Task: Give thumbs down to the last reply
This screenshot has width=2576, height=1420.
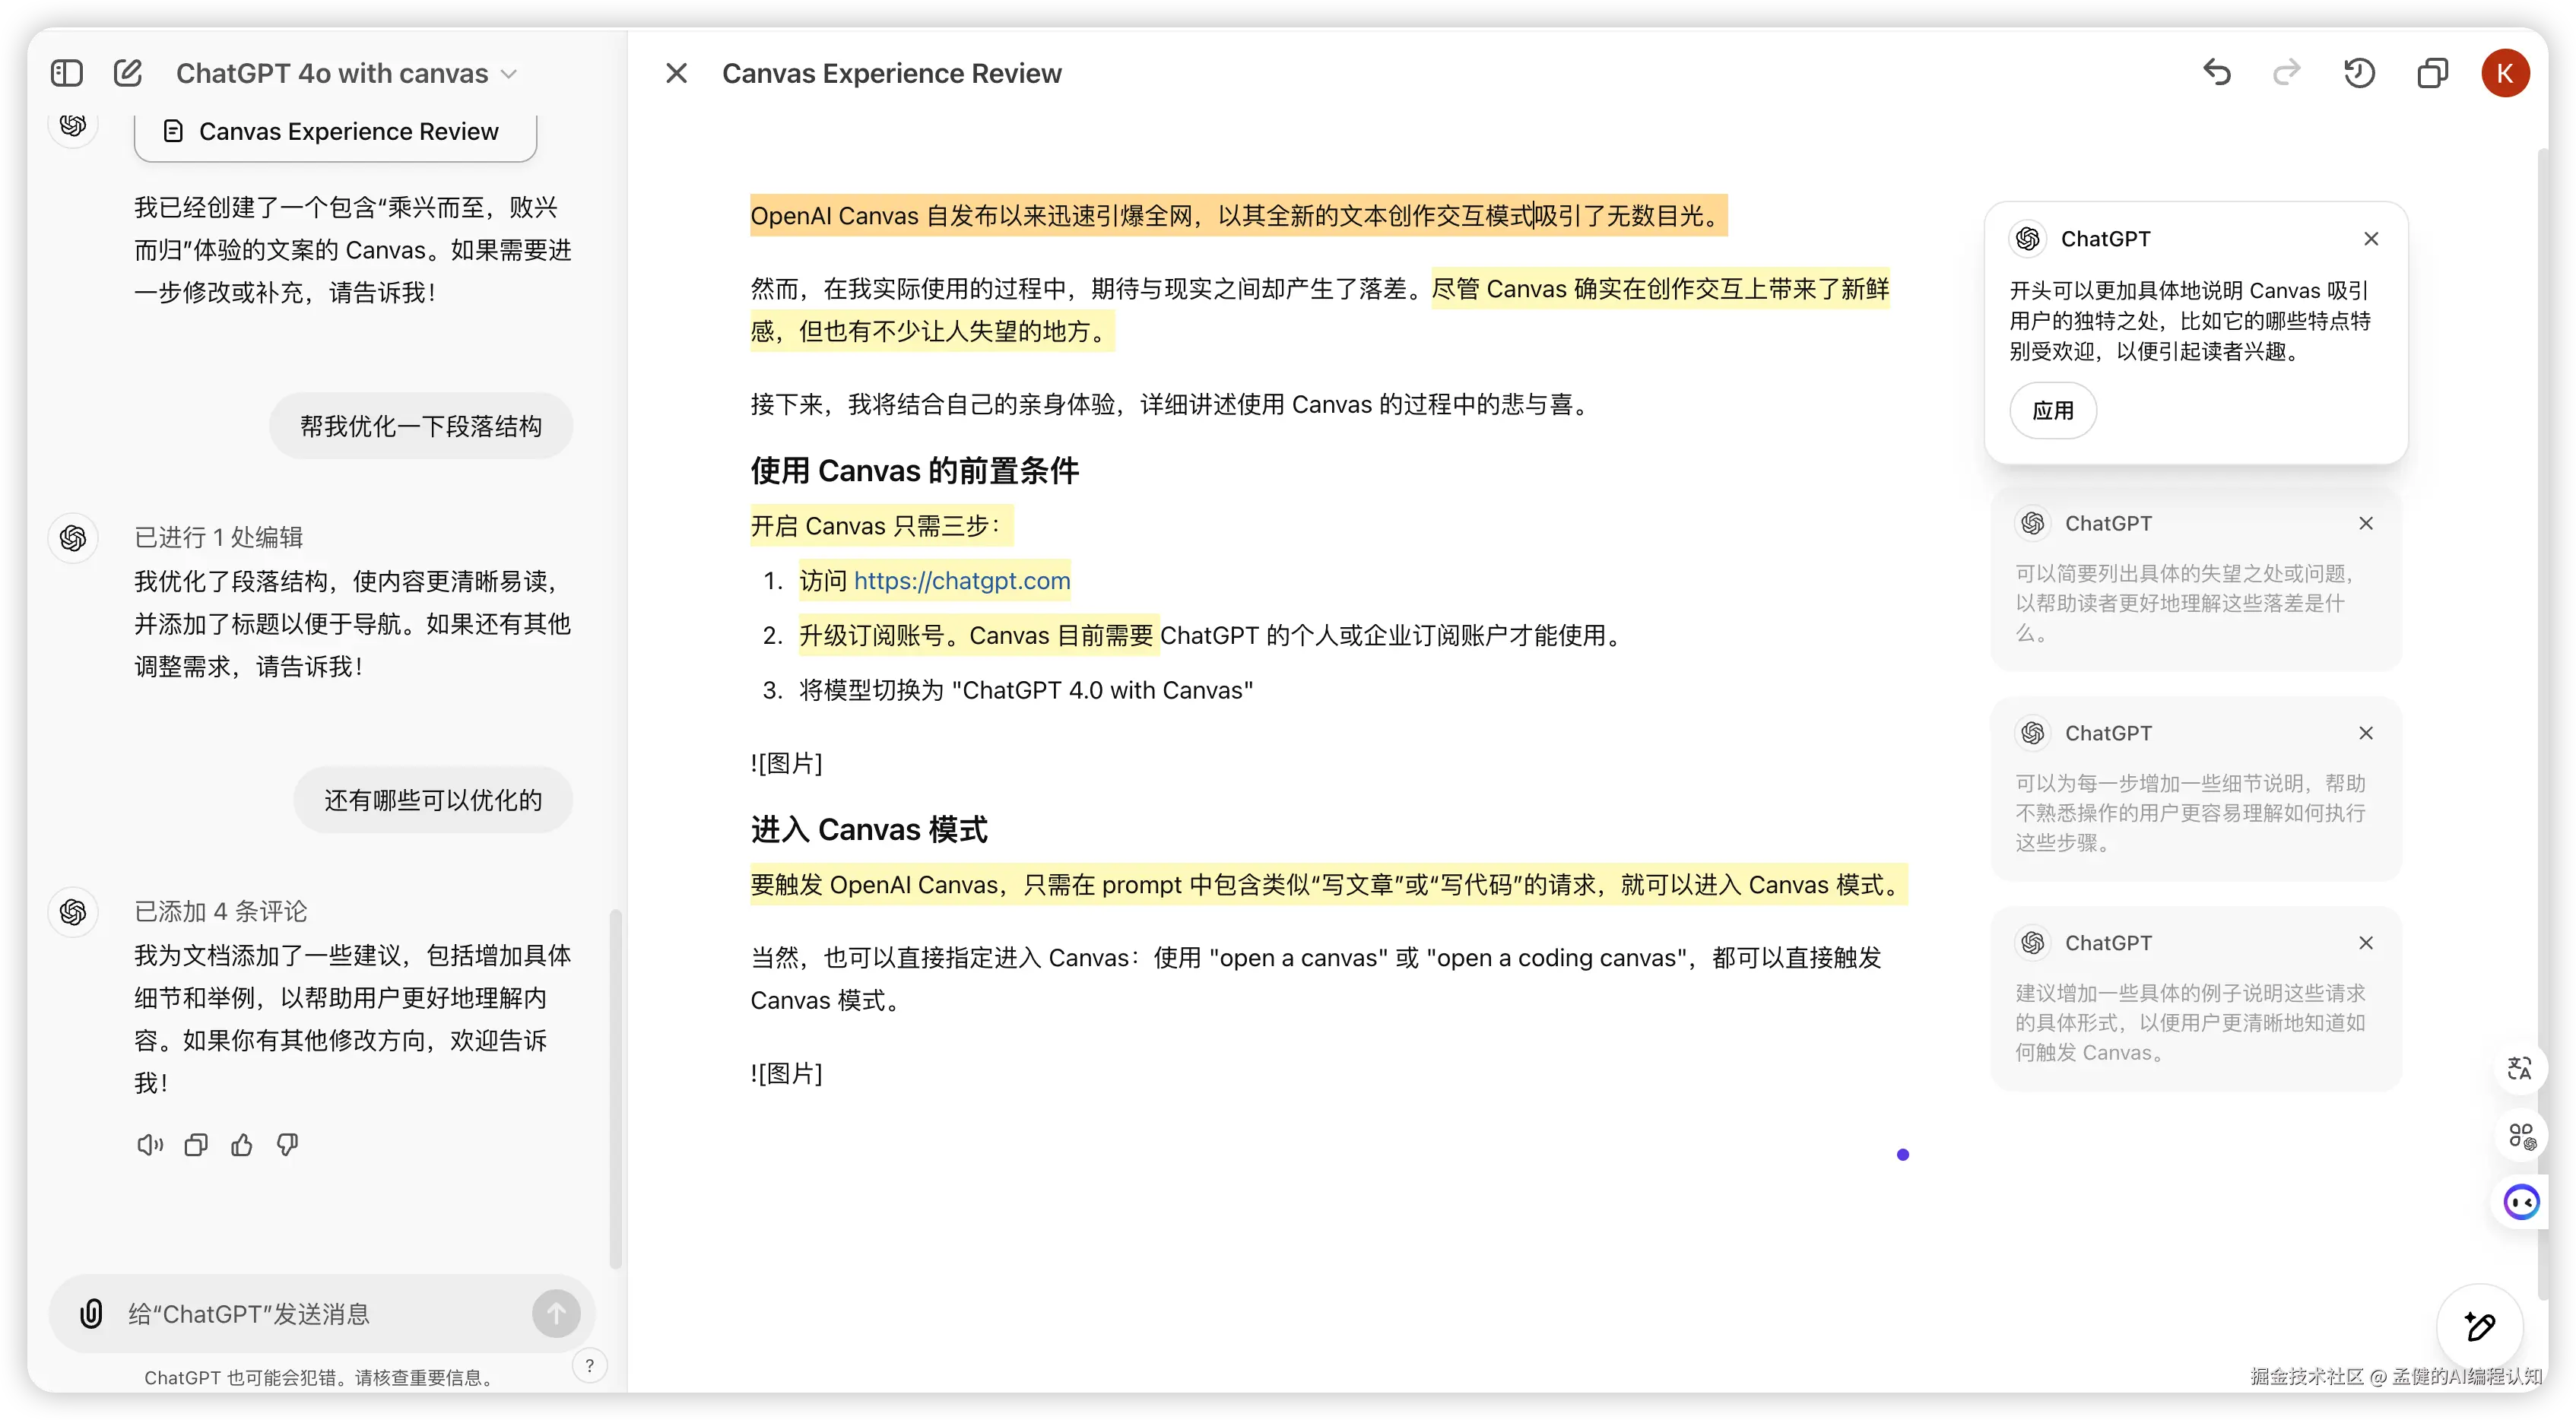Action: [x=288, y=1146]
